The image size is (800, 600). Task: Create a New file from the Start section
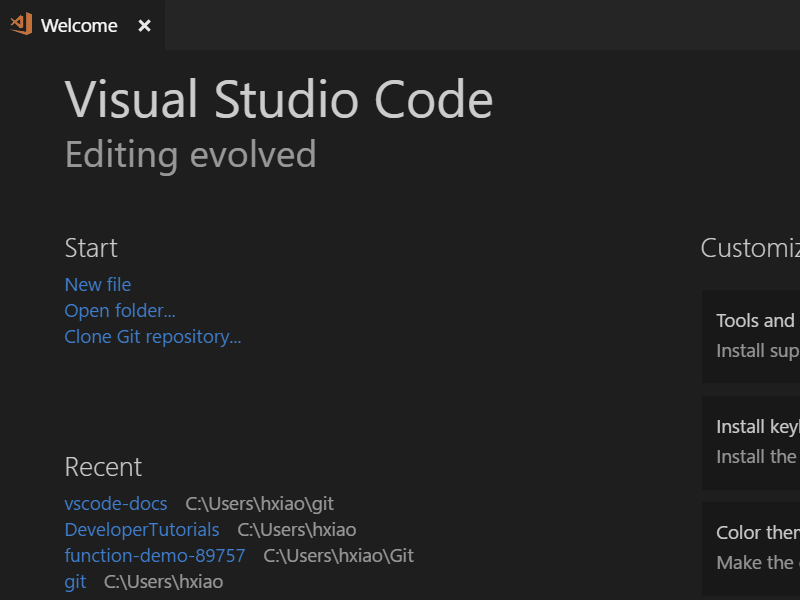[97, 284]
